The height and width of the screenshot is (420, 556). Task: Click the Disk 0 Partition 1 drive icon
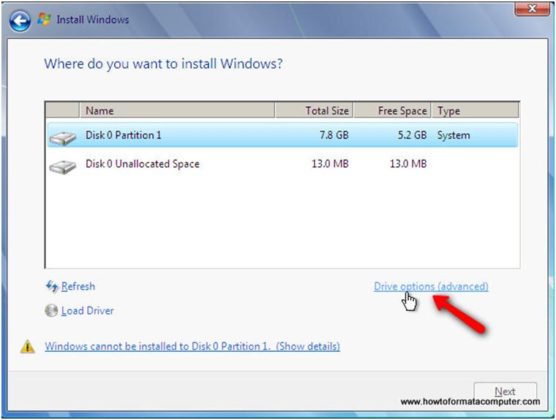(x=63, y=138)
